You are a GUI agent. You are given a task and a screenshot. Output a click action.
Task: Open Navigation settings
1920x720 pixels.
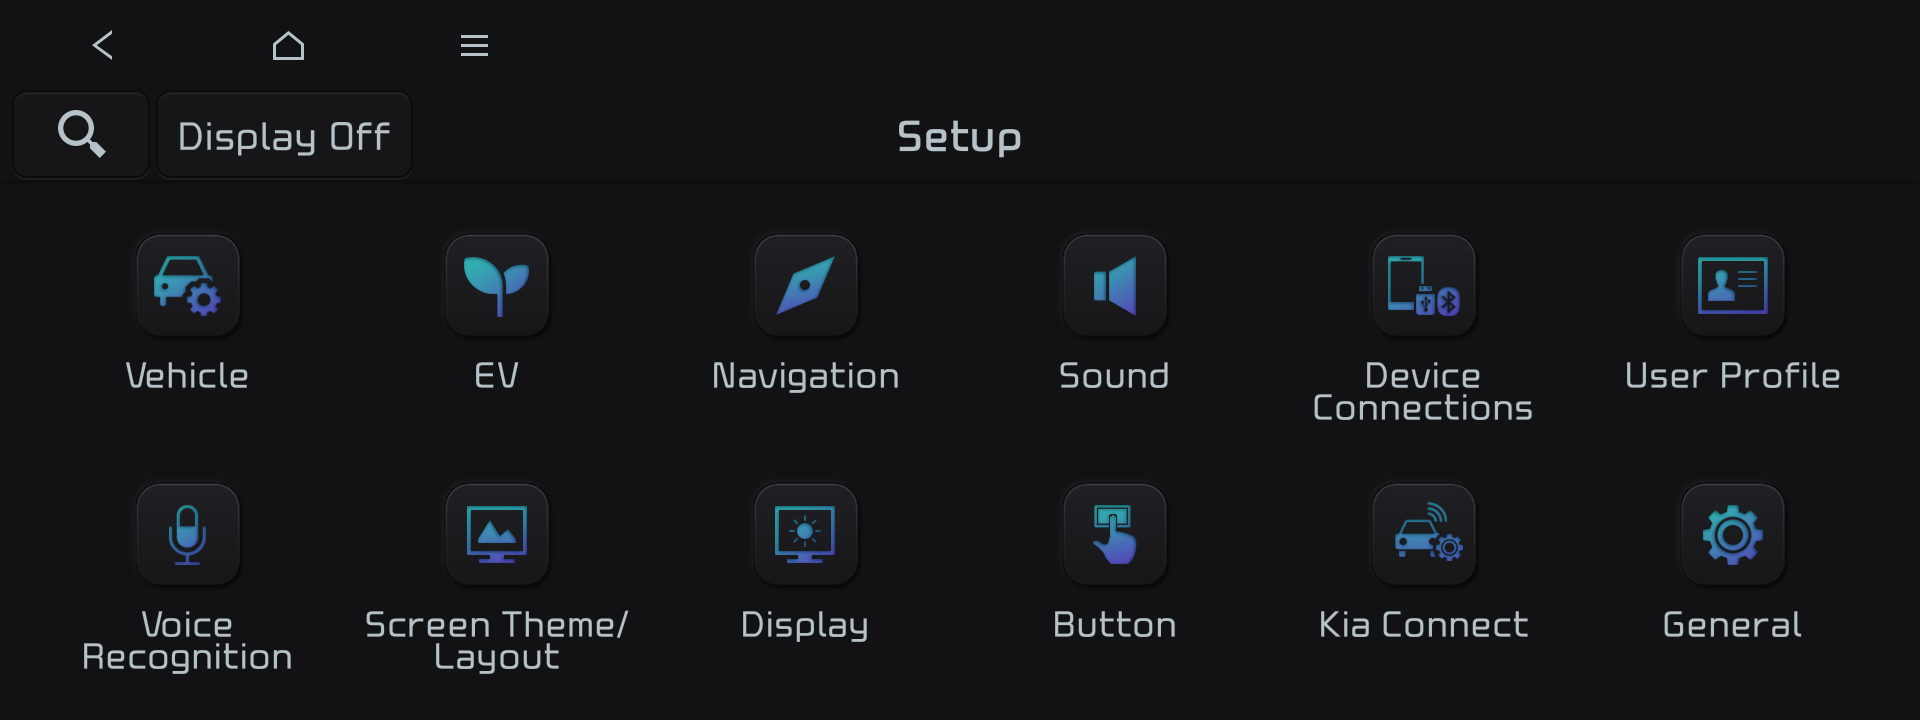(x=805, y=285)
